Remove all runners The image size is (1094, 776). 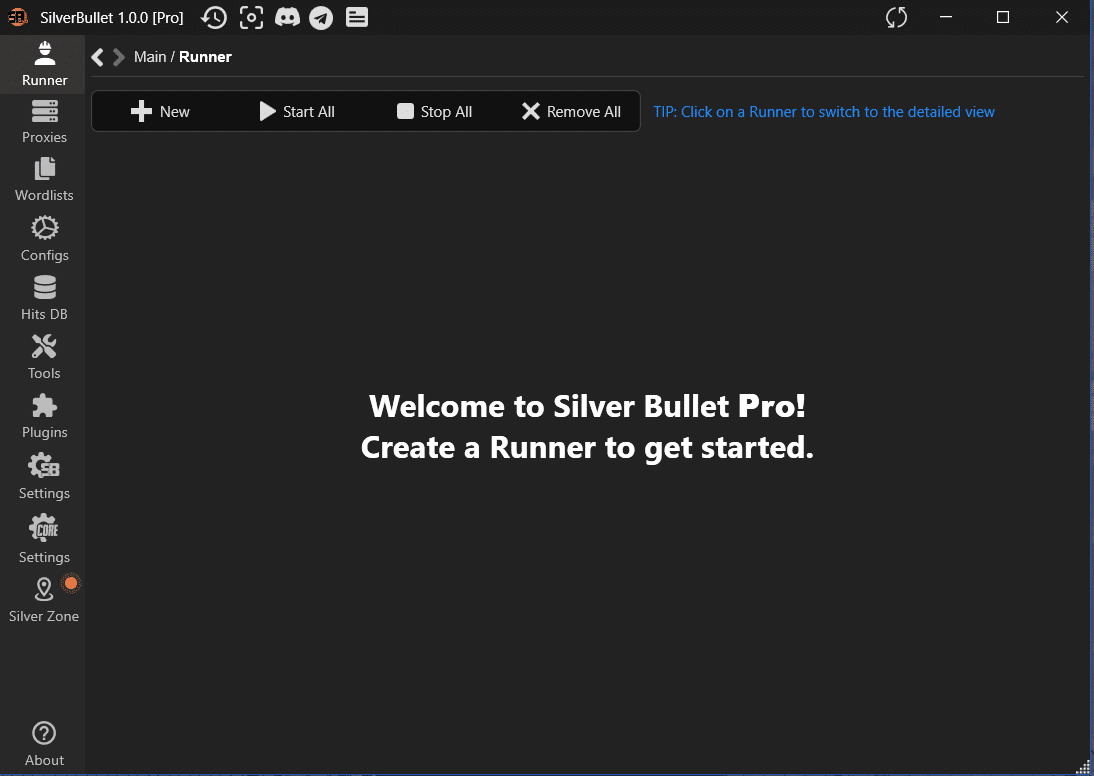(571, 111)
